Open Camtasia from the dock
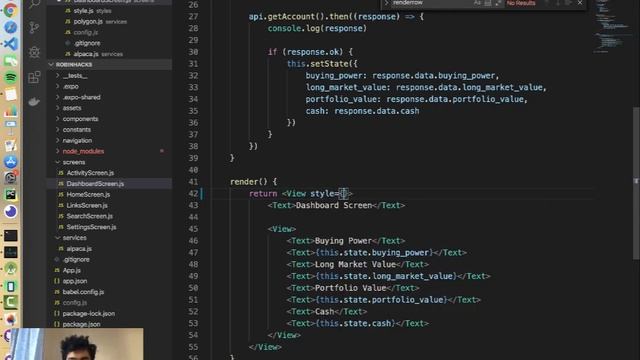 (x=11, y=302)
